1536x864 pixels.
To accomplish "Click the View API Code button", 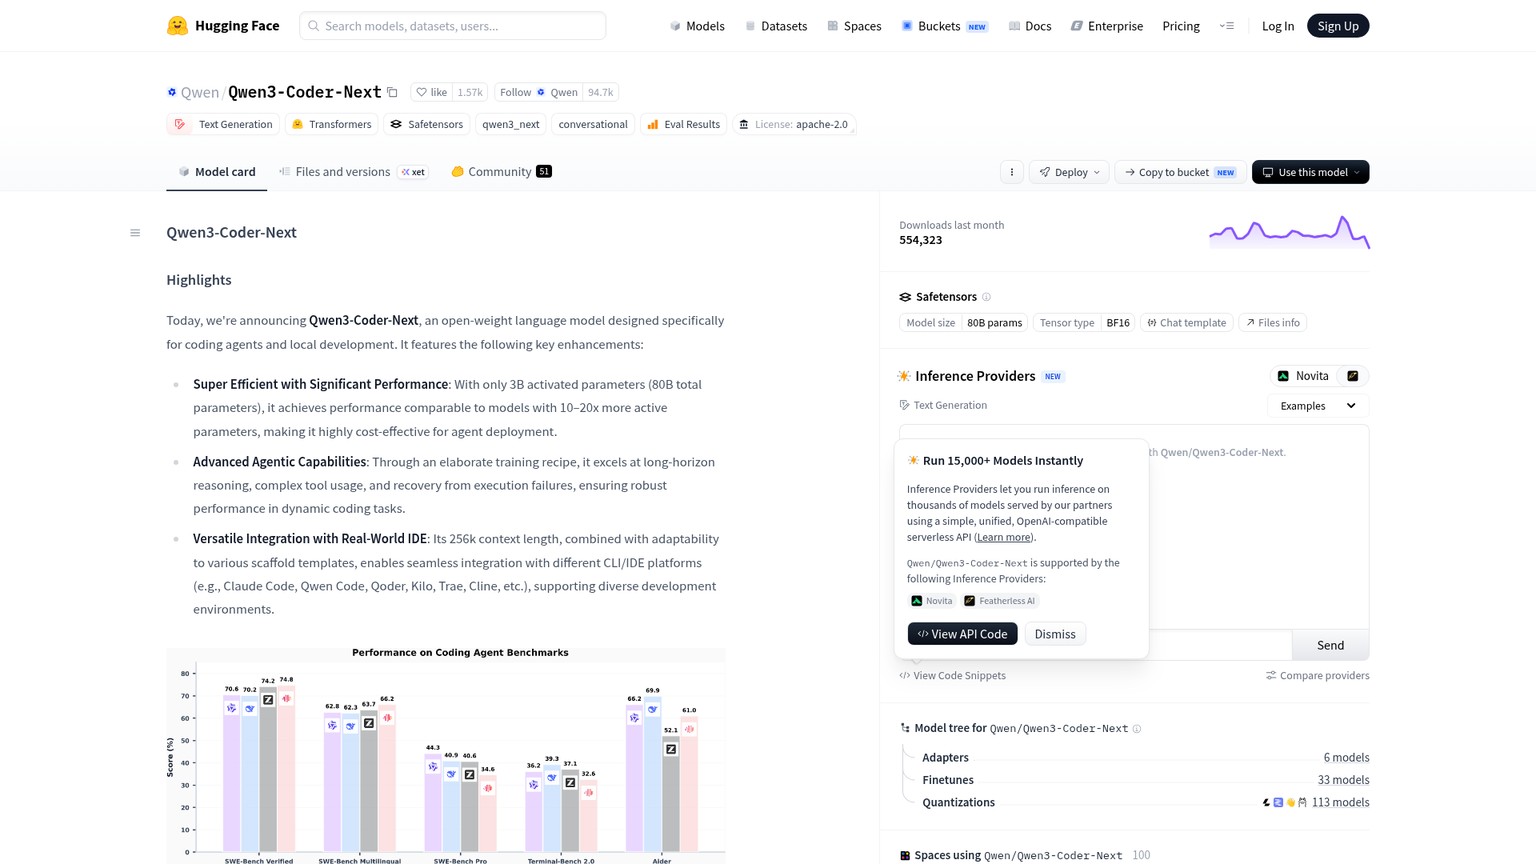I will click(962, 634).
